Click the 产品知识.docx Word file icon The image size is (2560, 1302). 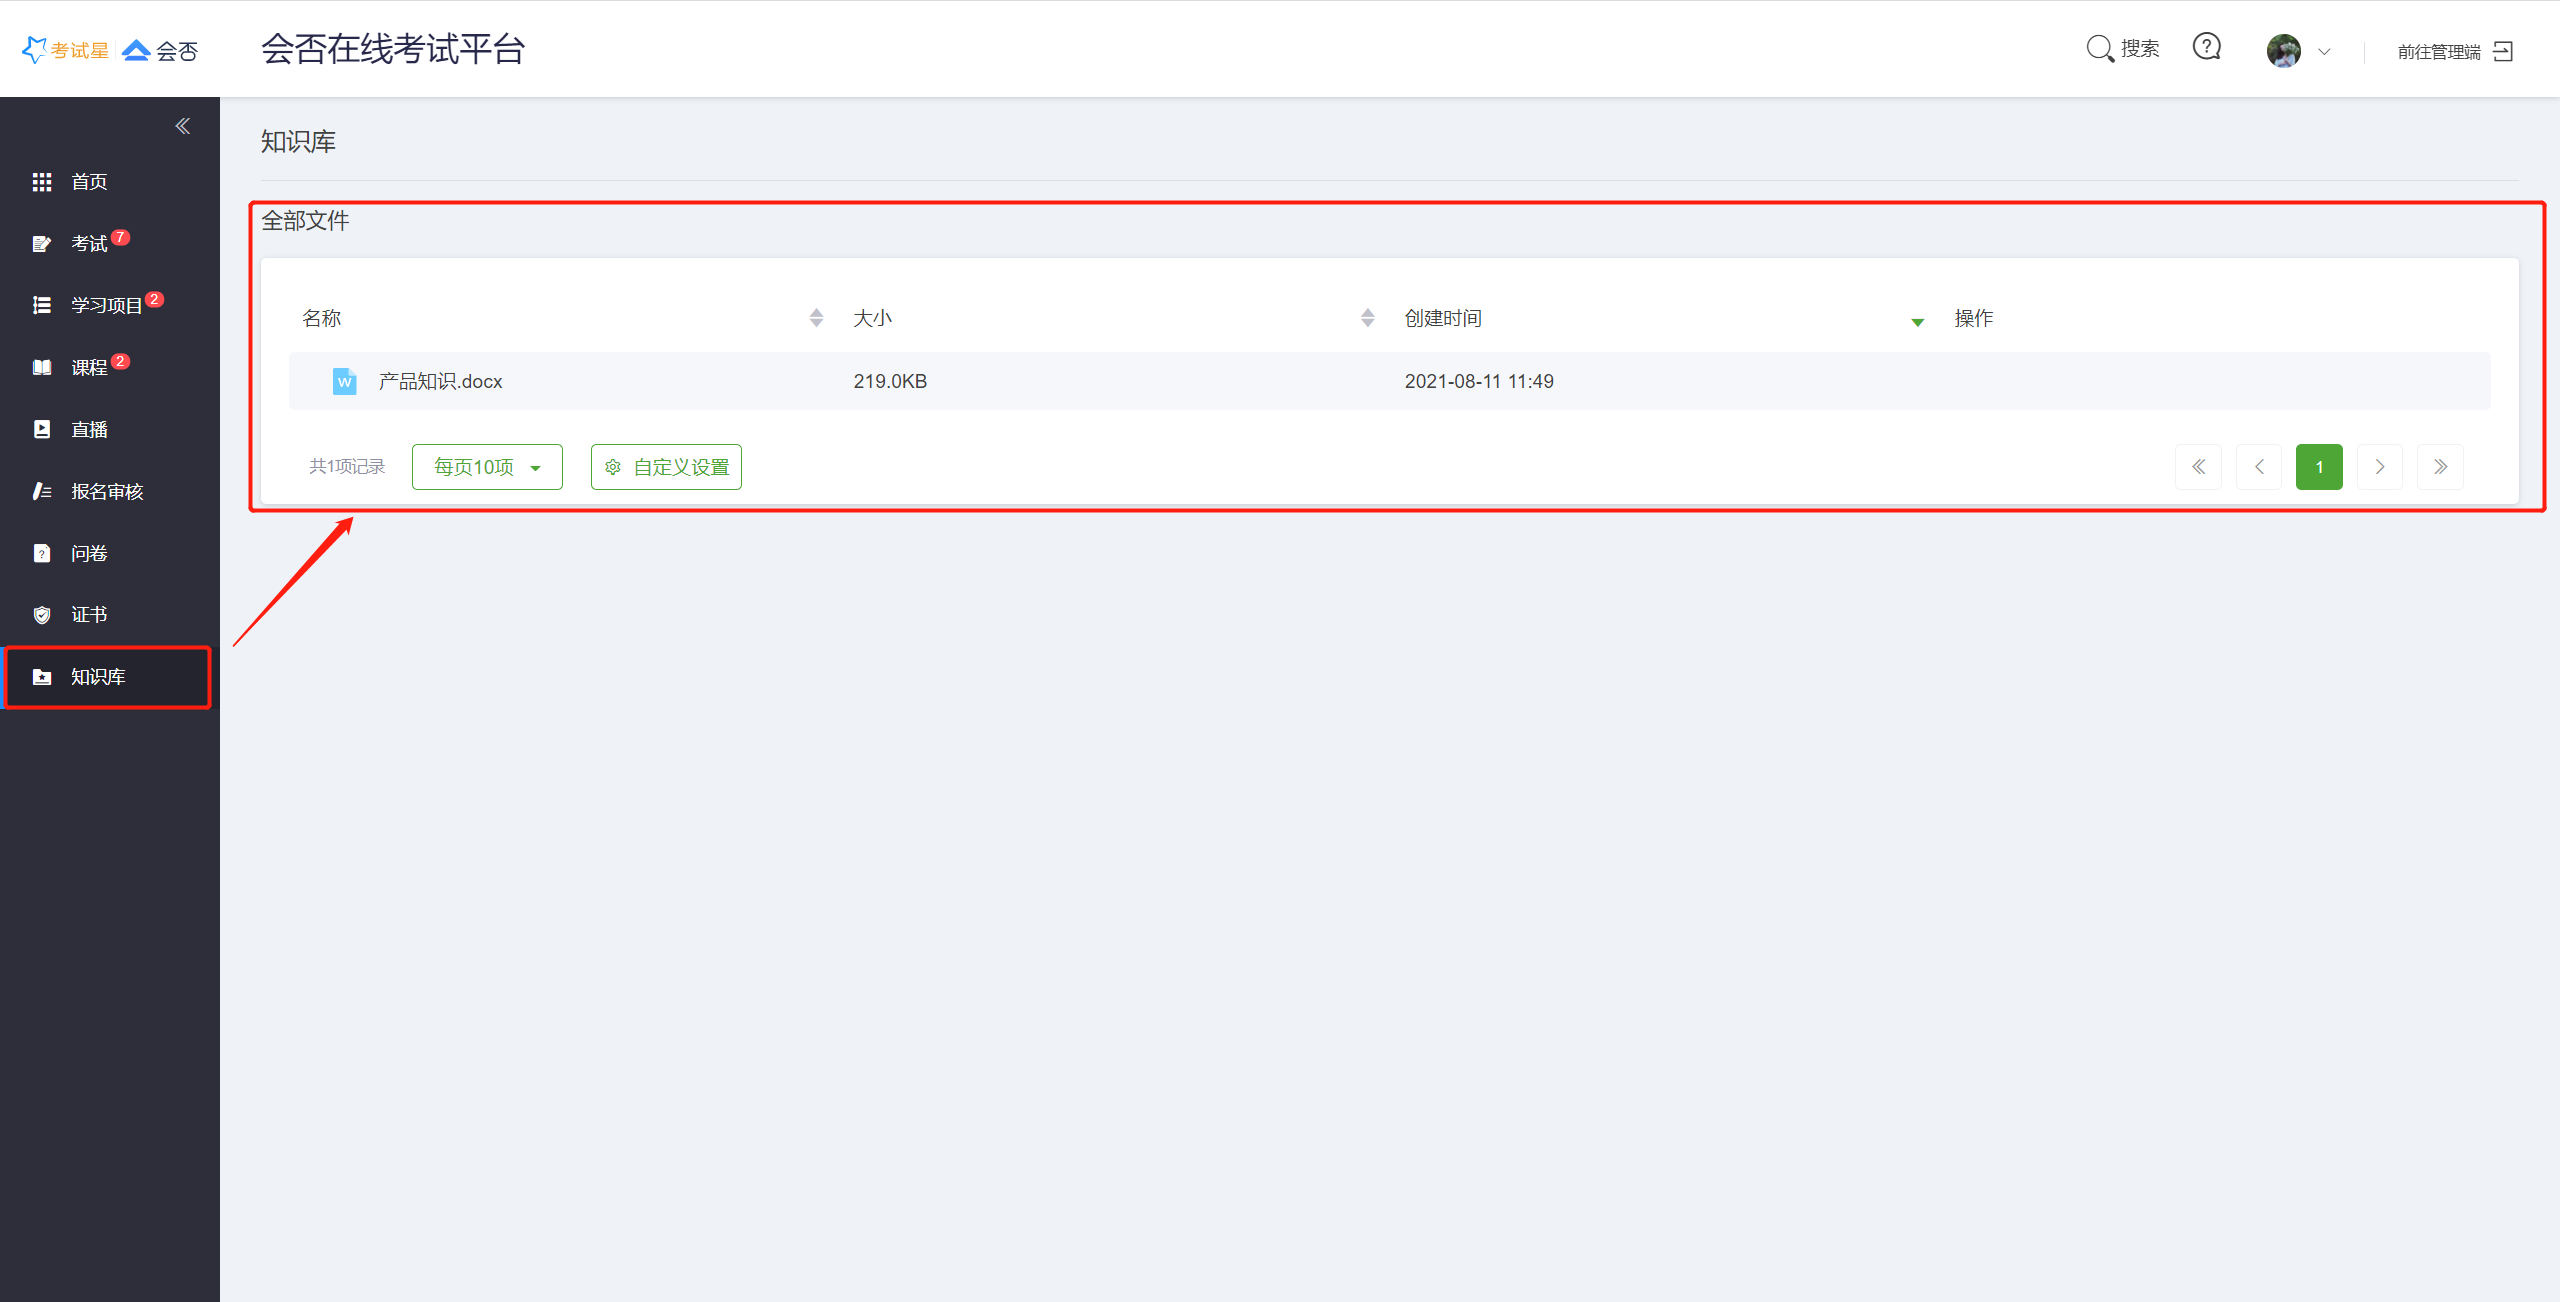pos(344,381)
